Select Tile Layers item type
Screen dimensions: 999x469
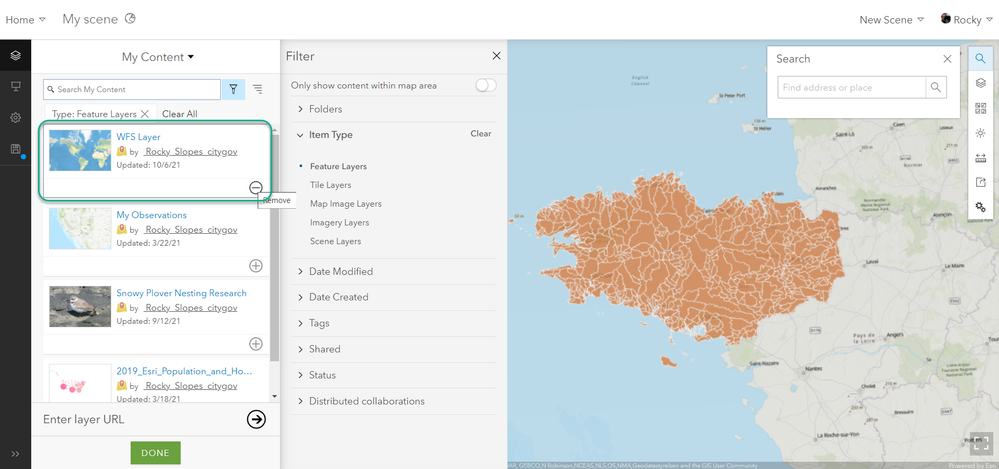pos(330,185)
